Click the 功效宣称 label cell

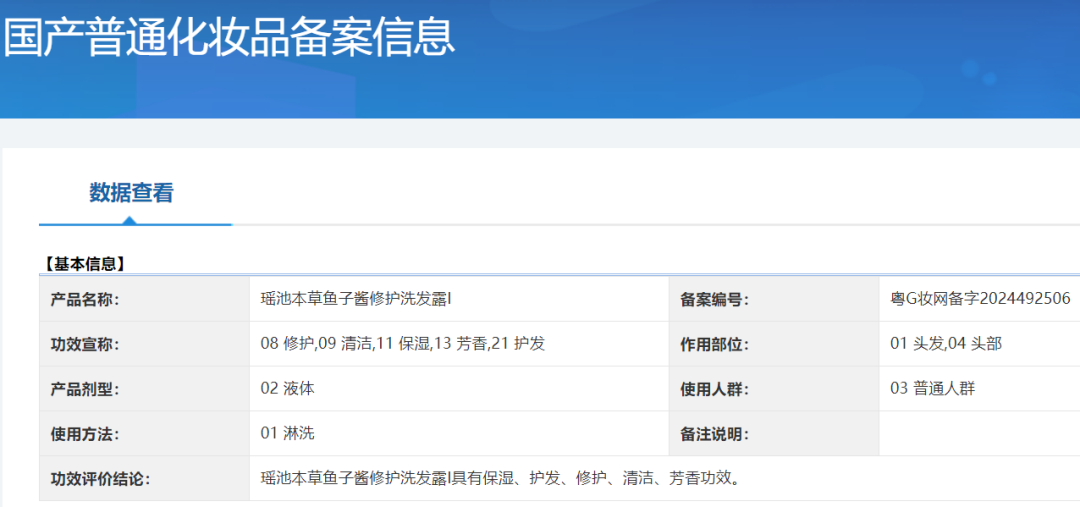(85, 344)
